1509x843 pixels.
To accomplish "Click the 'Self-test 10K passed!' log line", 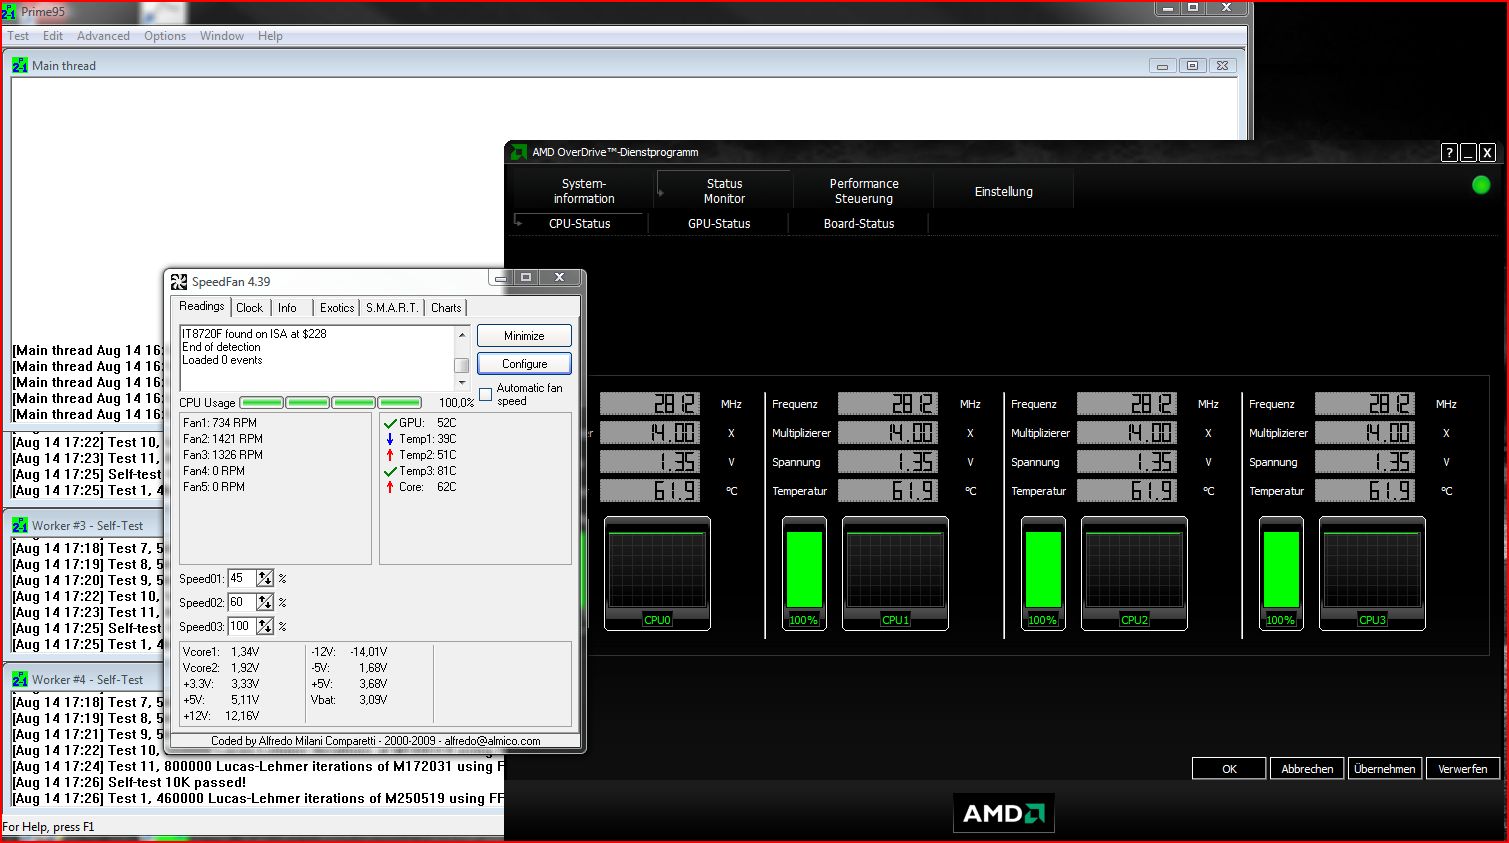I will (x=127, y=783).
